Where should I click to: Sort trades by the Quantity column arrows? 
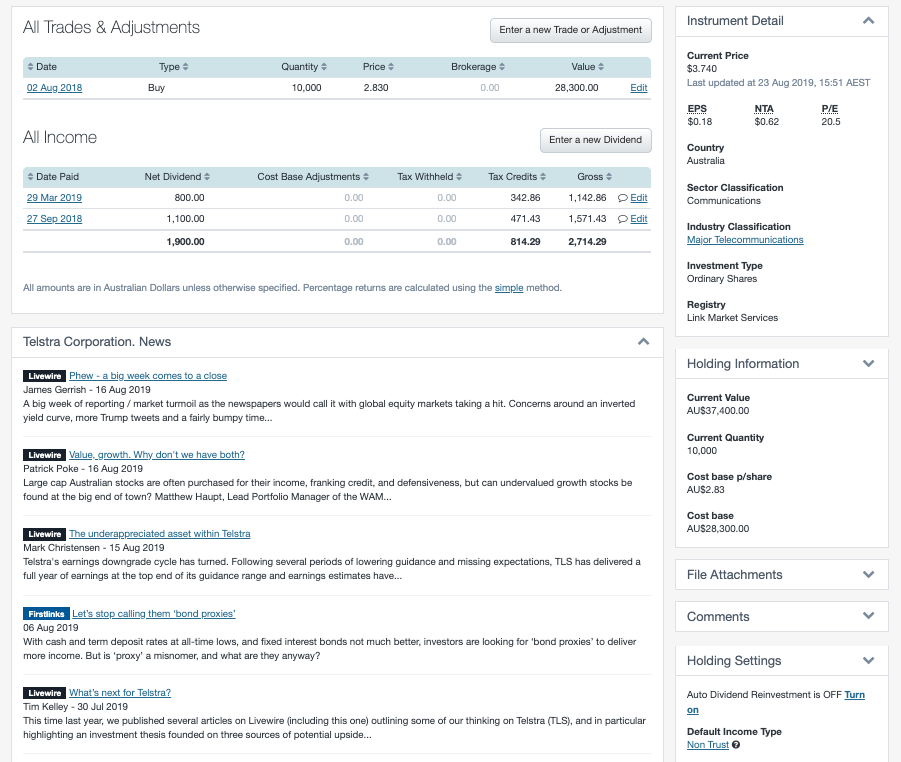click(x=325, y=66)
